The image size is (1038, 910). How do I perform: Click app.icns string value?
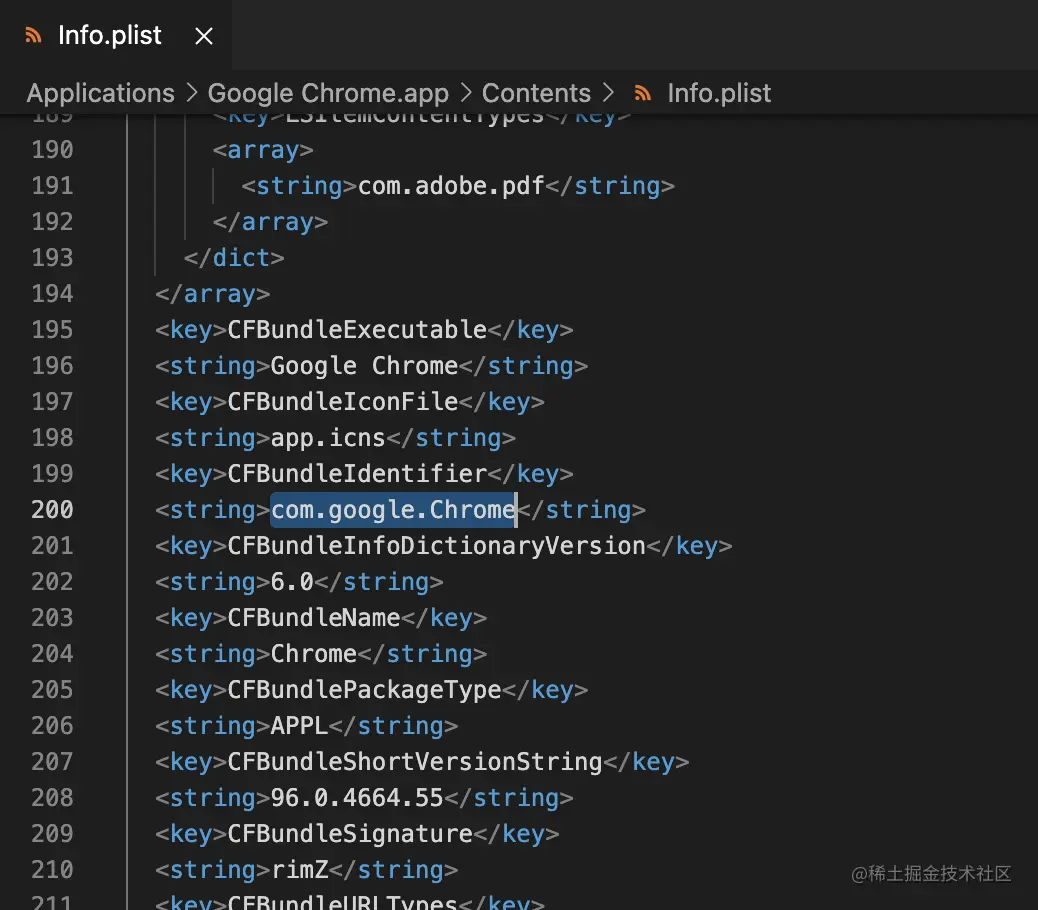coord(328,439)
